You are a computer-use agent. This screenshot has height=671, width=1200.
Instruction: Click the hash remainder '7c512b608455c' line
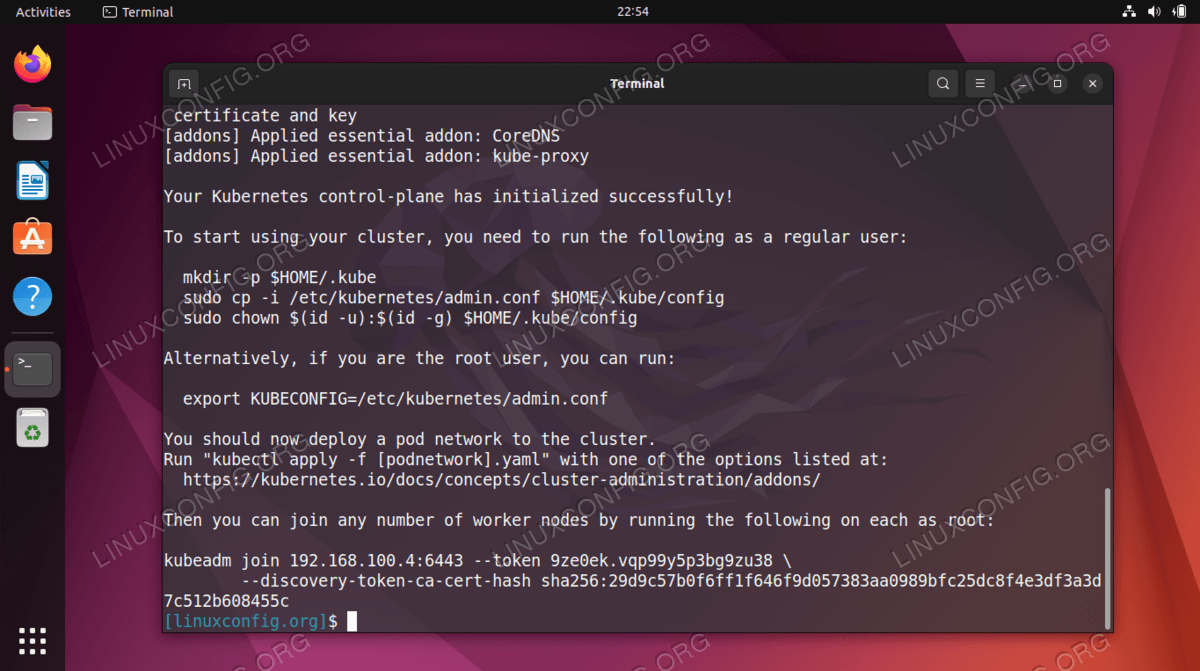tap(226, 601)
